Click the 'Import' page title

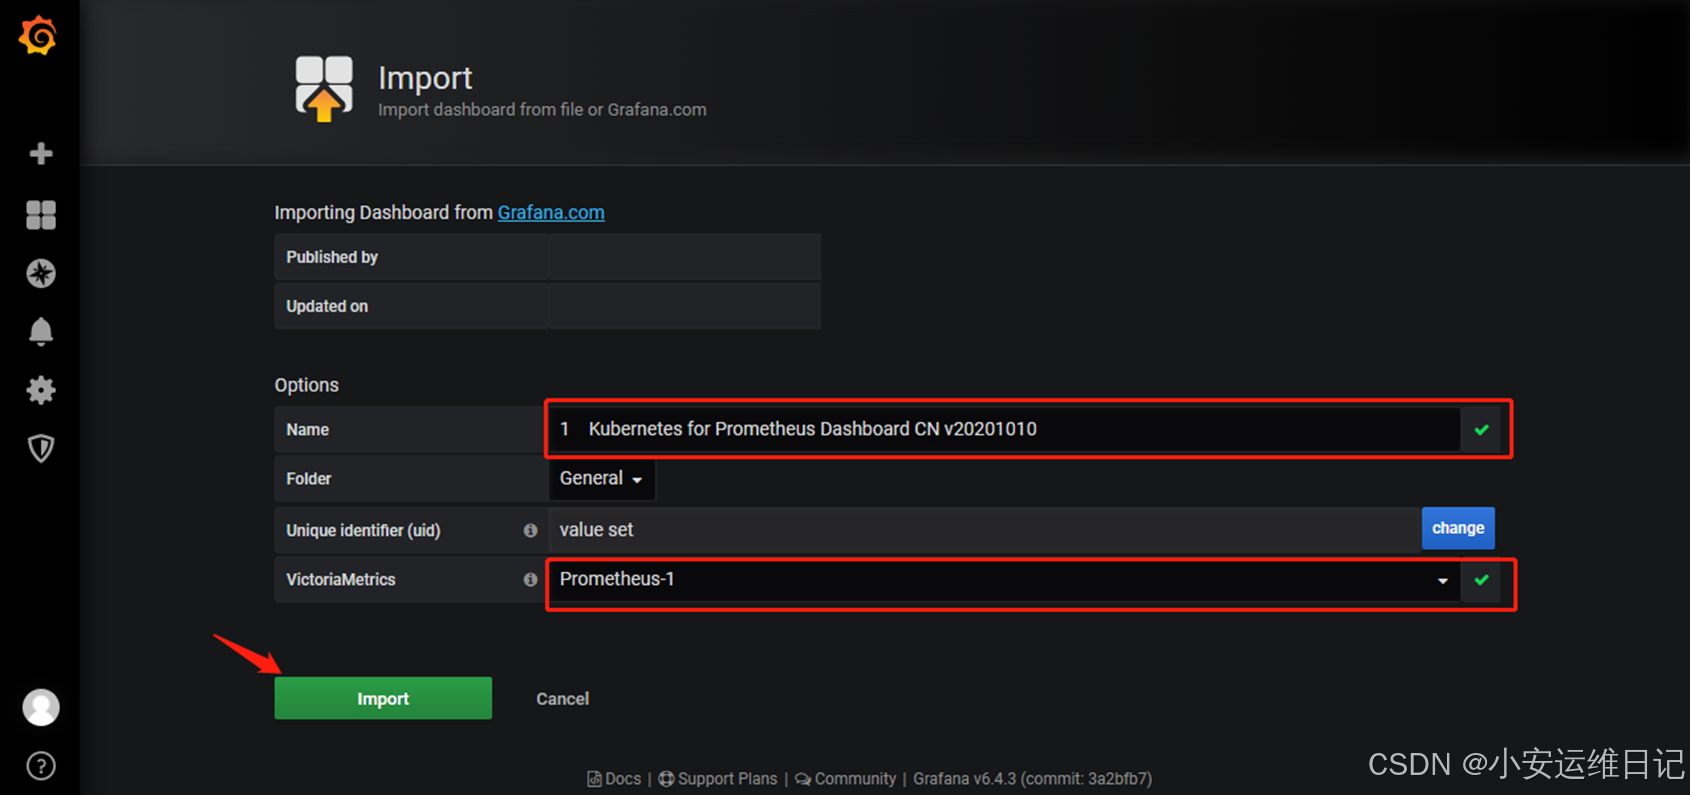[x=425, y=78]
